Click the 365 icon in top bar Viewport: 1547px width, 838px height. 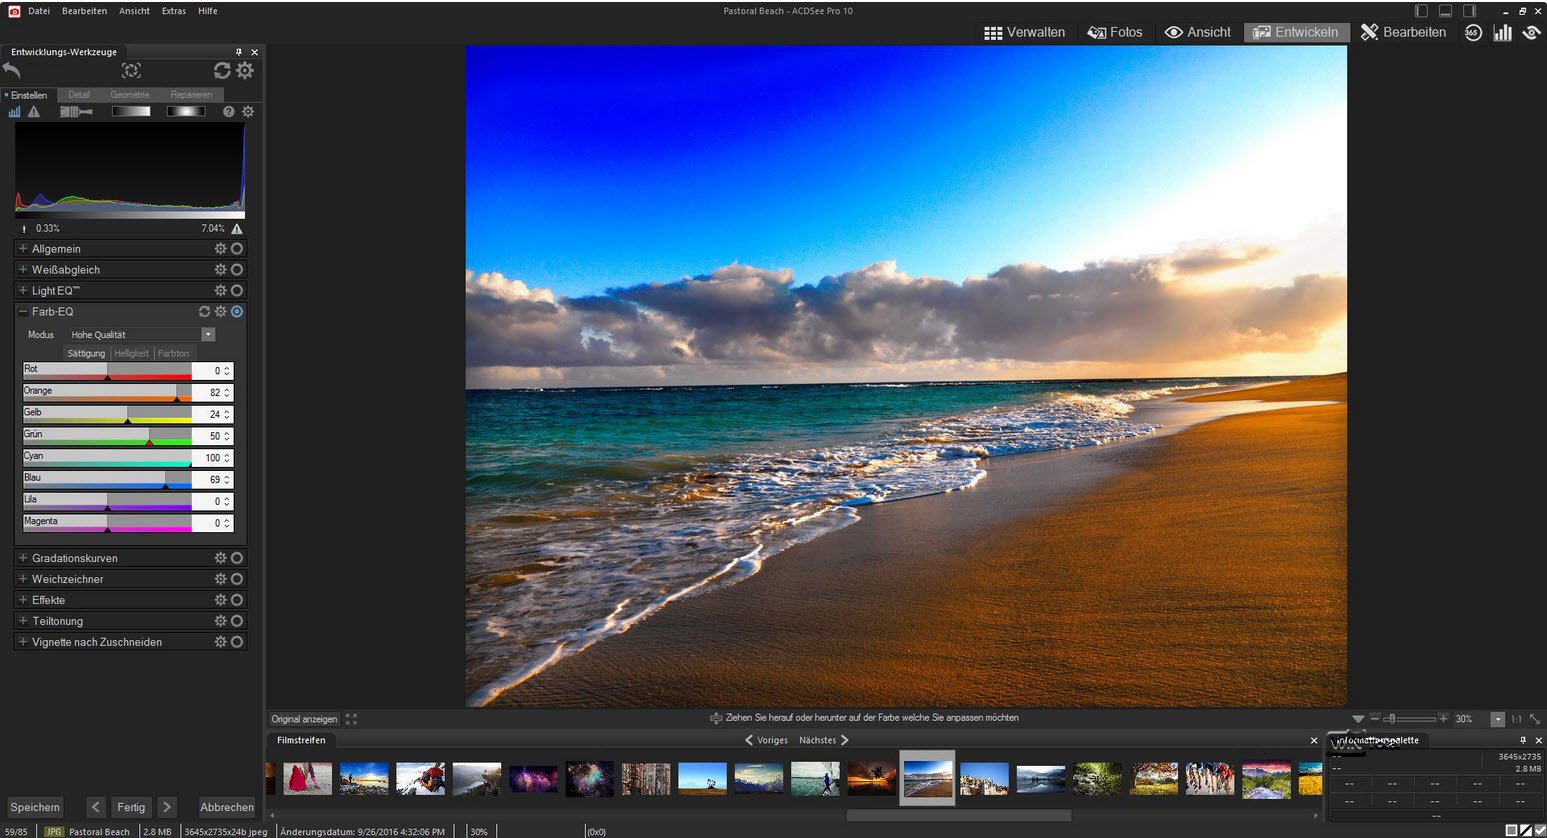click(1473, 32)
